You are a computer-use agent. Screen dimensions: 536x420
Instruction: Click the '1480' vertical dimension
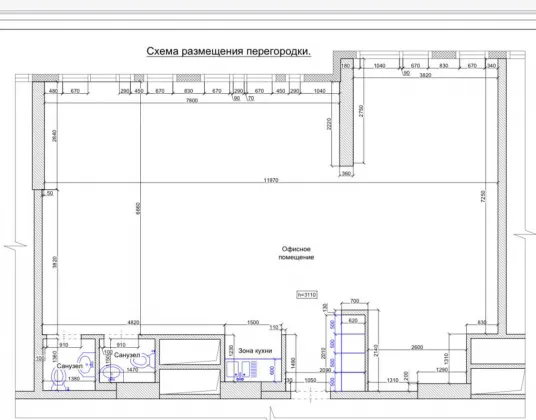click(293, 363)
